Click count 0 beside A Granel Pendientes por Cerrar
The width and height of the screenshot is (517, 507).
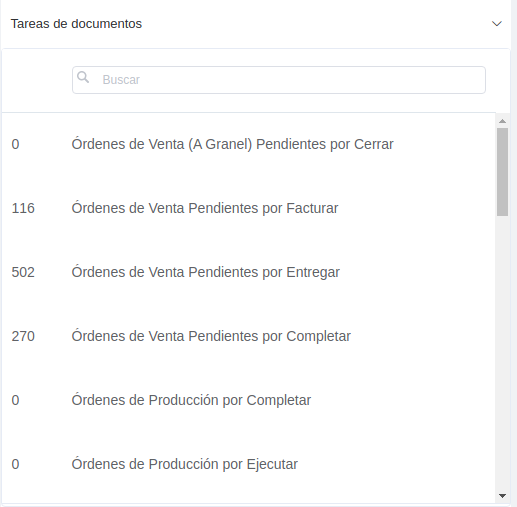coord(15,144)
